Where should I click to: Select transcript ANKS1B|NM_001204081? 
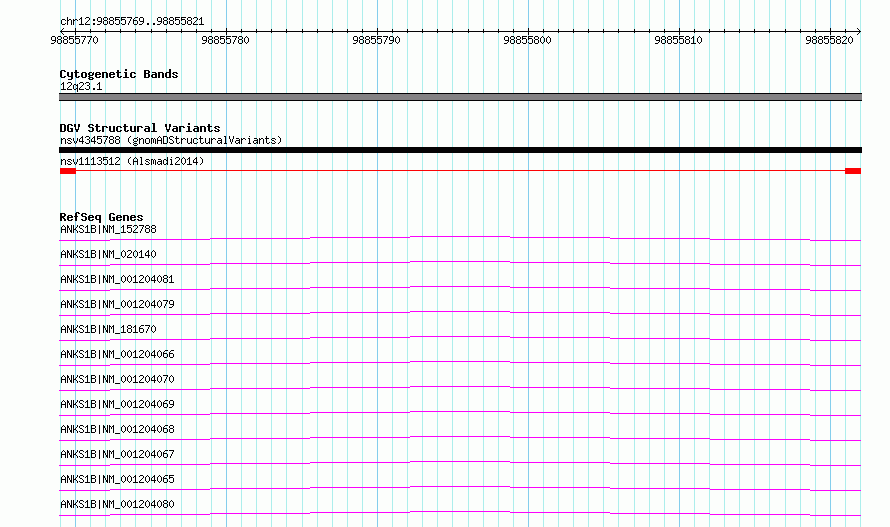pyautogui.click(x=117, y=279)
